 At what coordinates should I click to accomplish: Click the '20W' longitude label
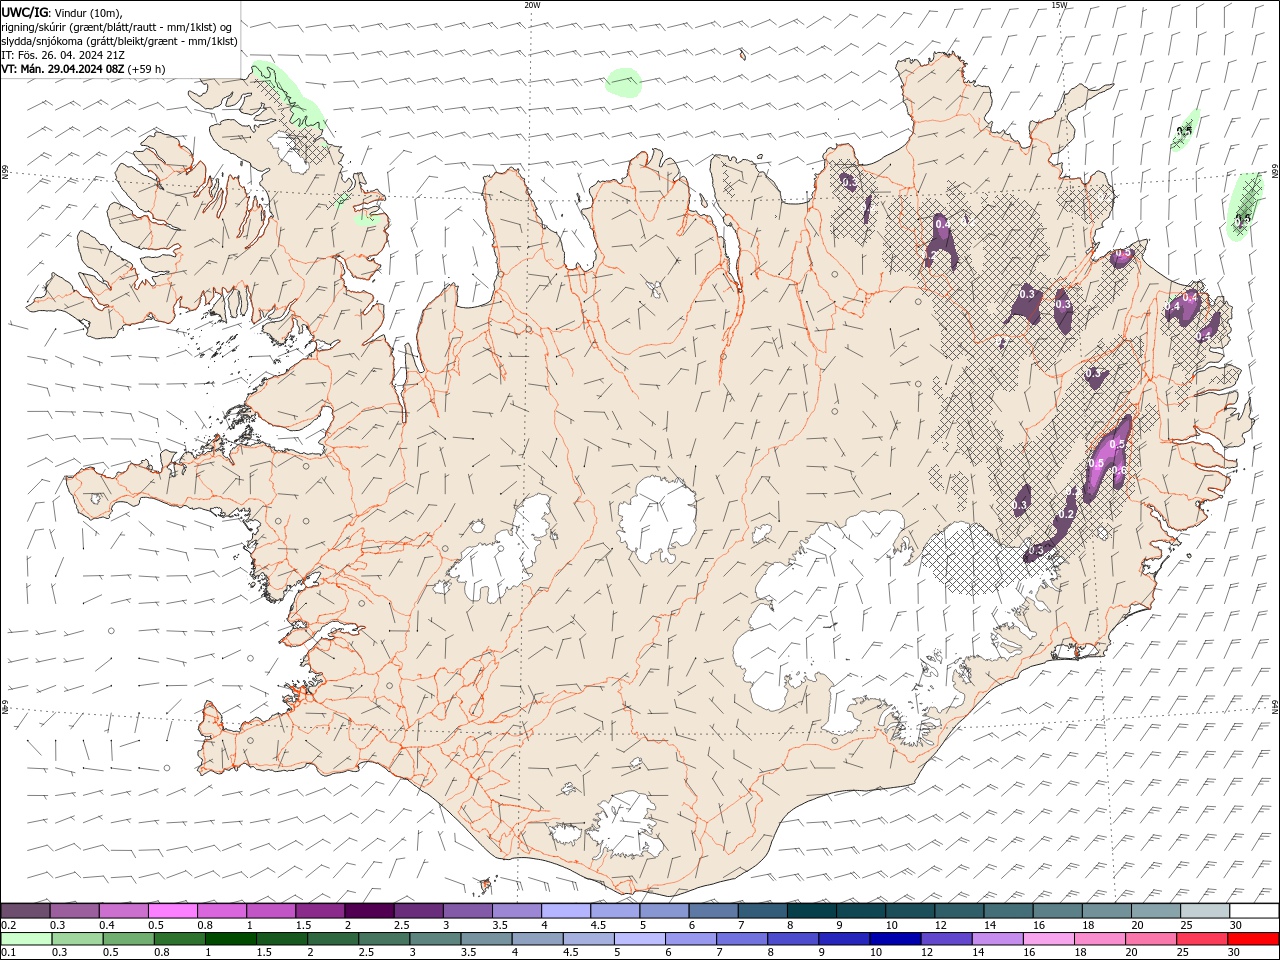pyautogui.click(x=532, y=5)
